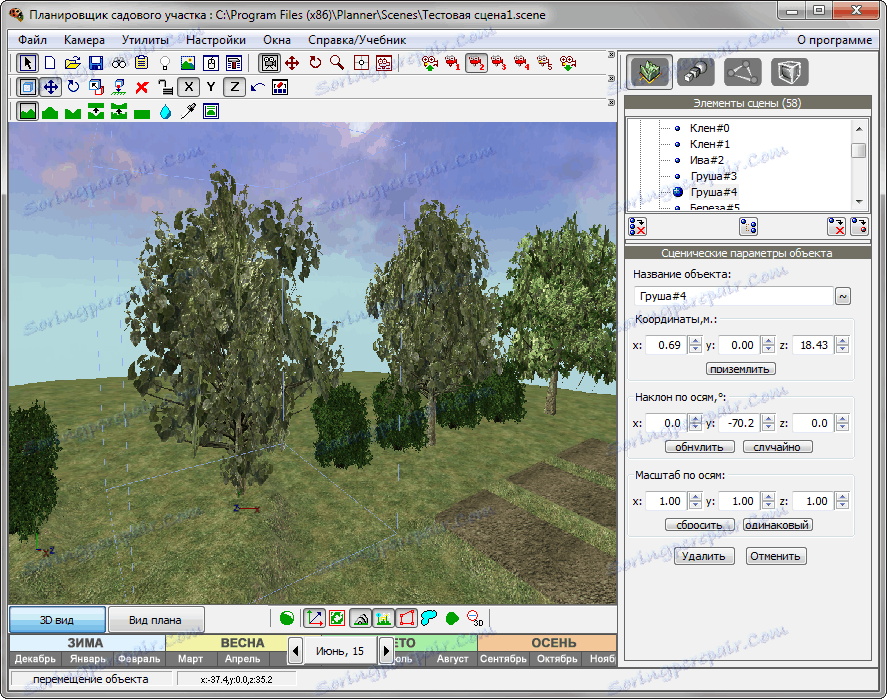Select the raise terrain hill tool

pyautogui.click(x=50, y=111)
